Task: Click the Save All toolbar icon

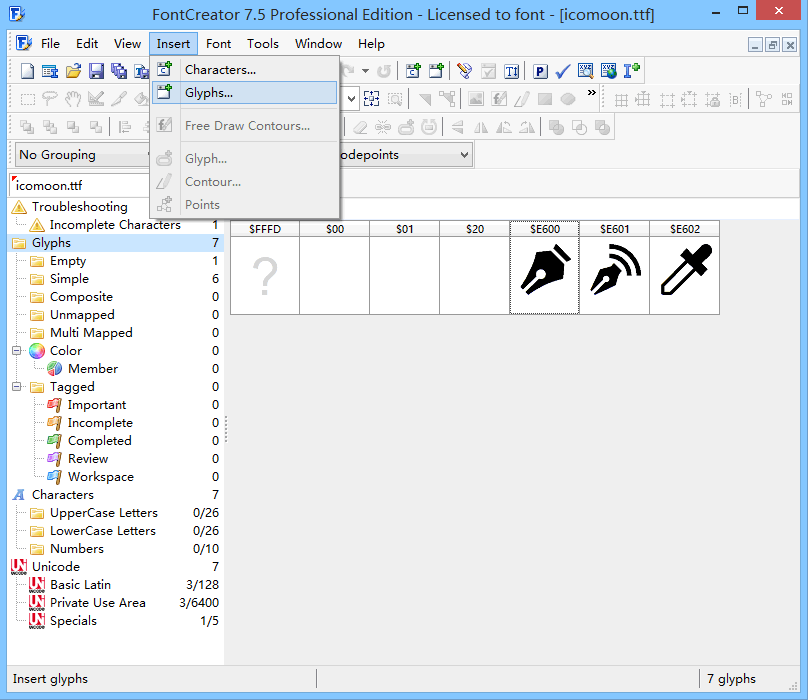Action: [x=119, y=71]
